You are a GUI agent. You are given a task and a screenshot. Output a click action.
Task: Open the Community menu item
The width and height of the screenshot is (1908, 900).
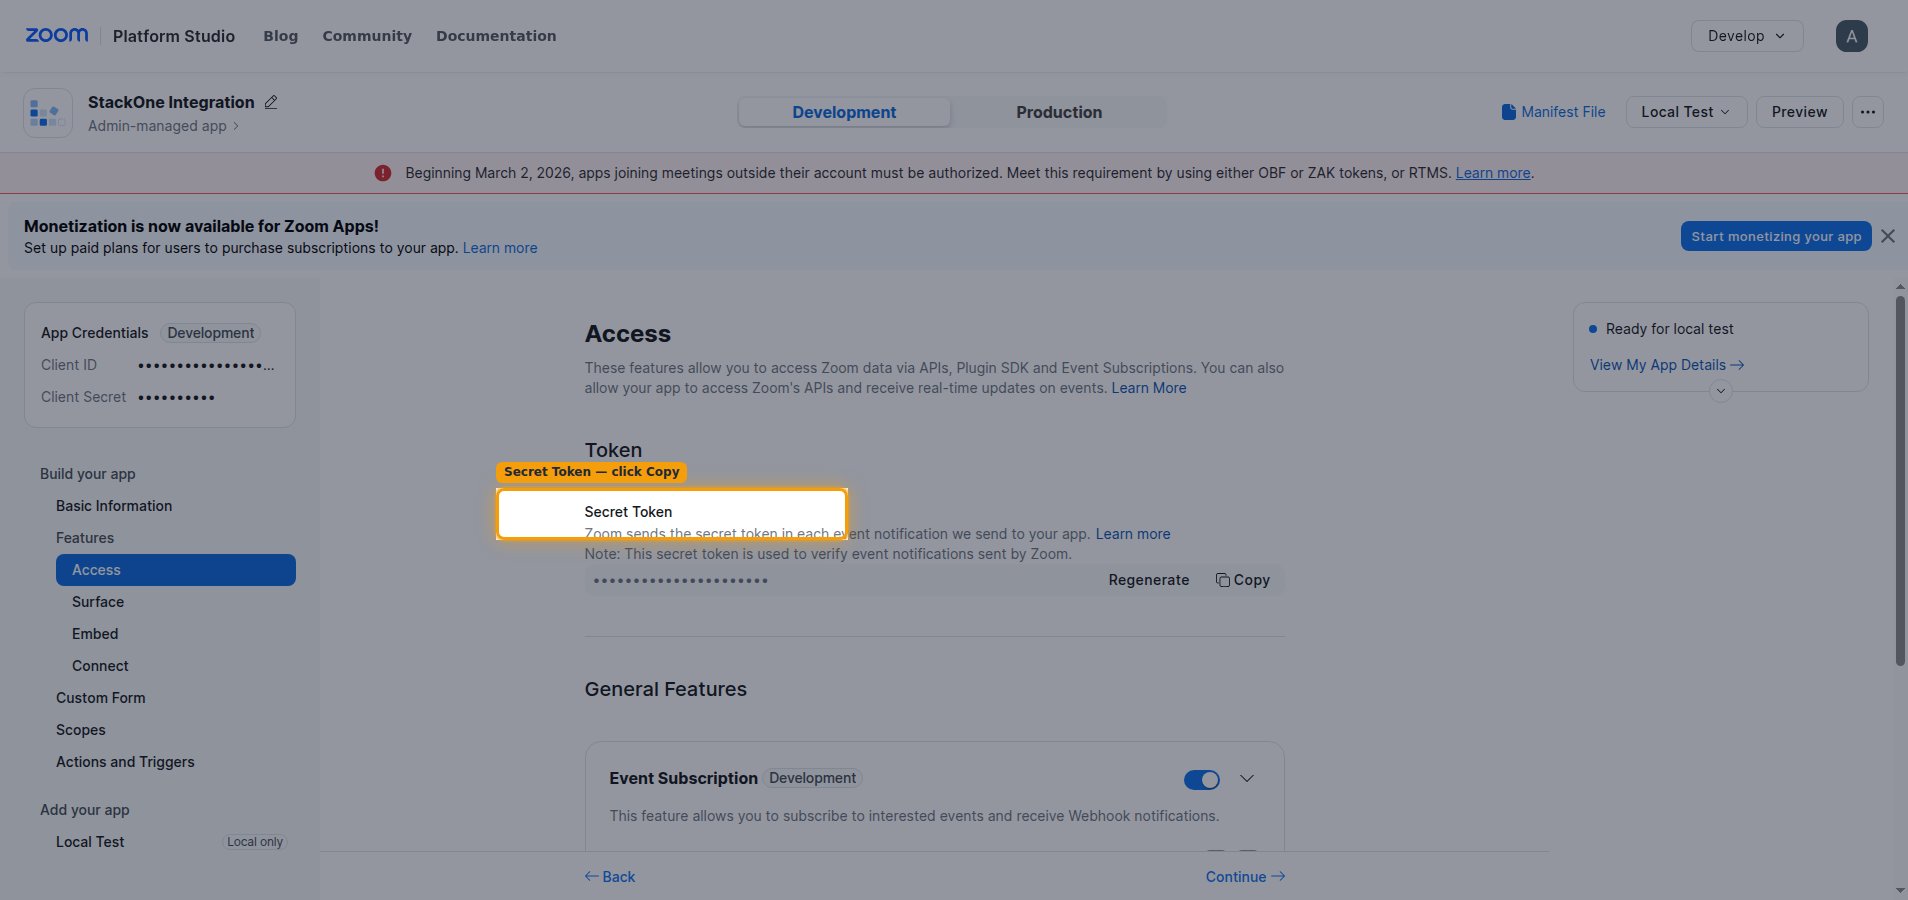click(367, 36)
